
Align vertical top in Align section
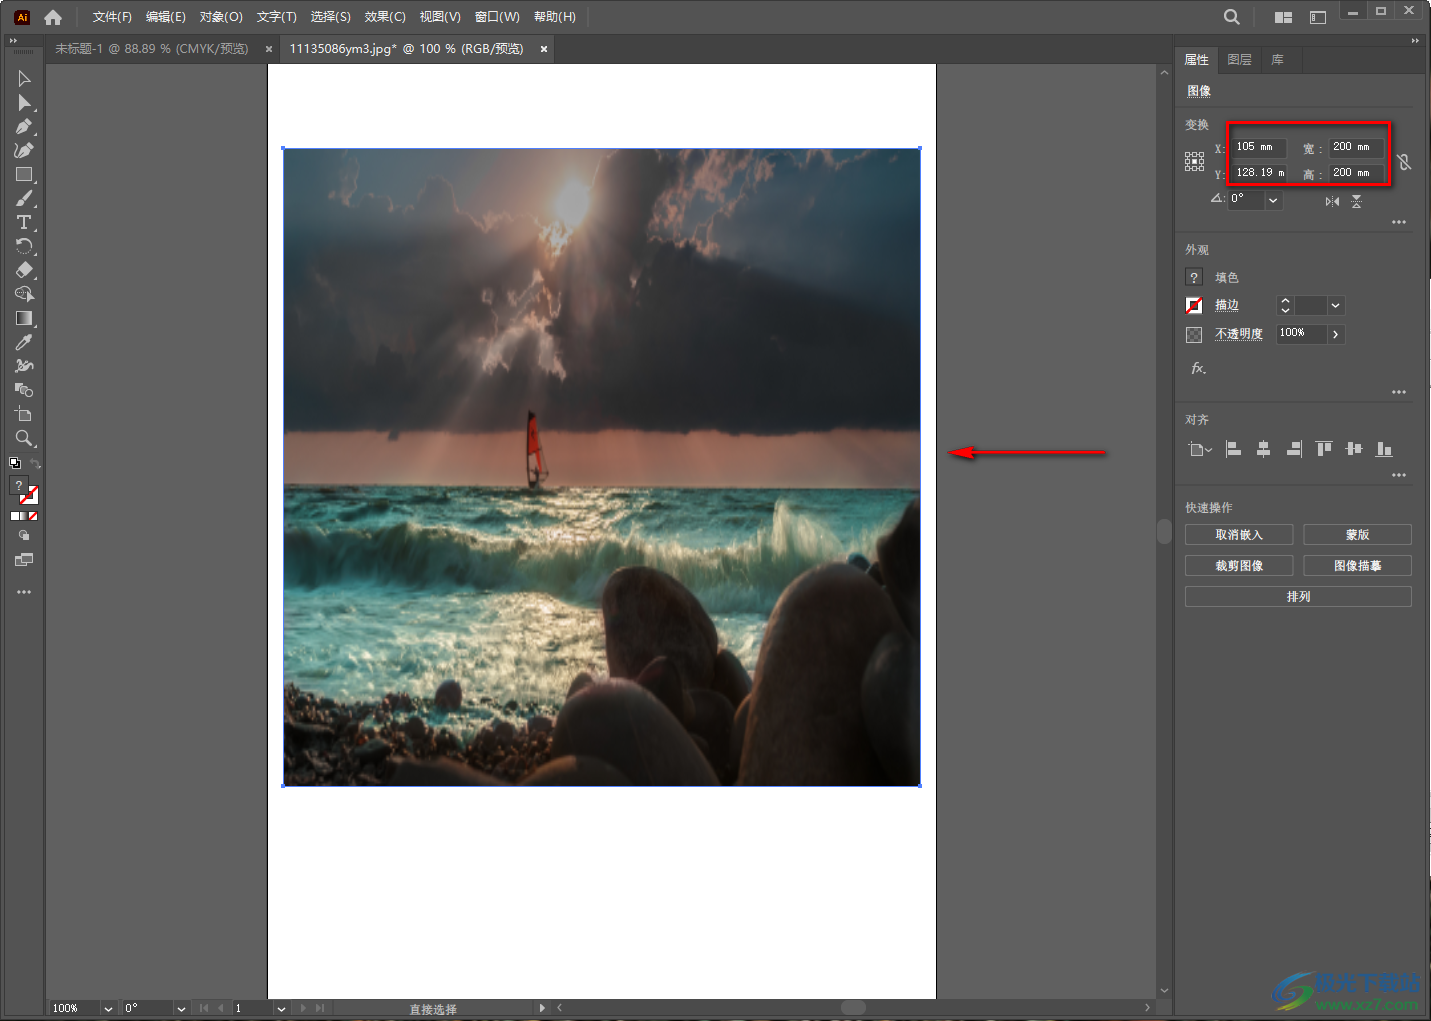click(1324, 449)
